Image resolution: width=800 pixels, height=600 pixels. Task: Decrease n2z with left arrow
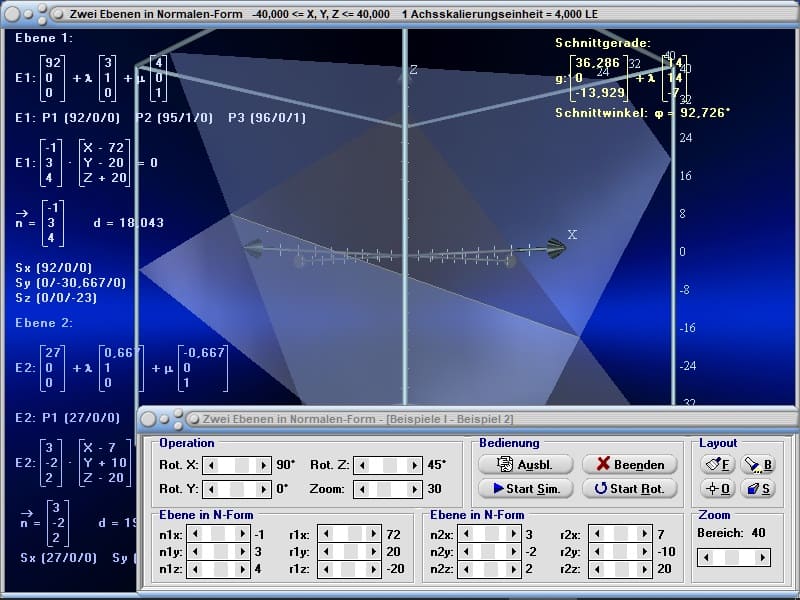[466, 568]
